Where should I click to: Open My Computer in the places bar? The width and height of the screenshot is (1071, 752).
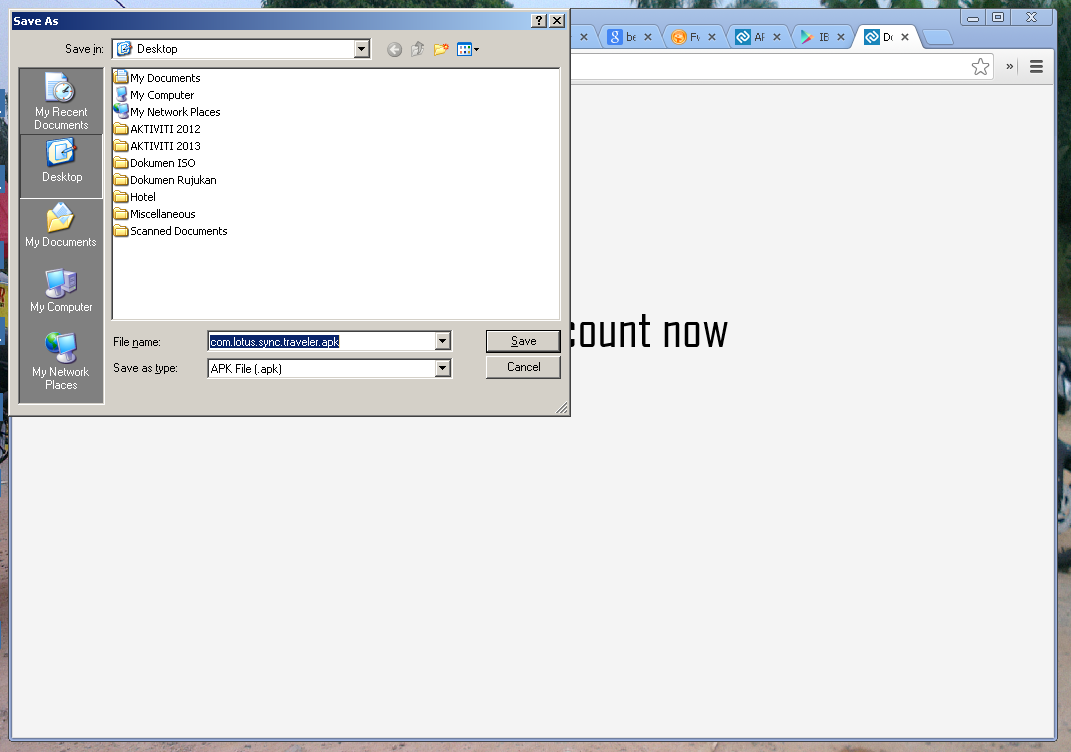(x=61, y=291)
